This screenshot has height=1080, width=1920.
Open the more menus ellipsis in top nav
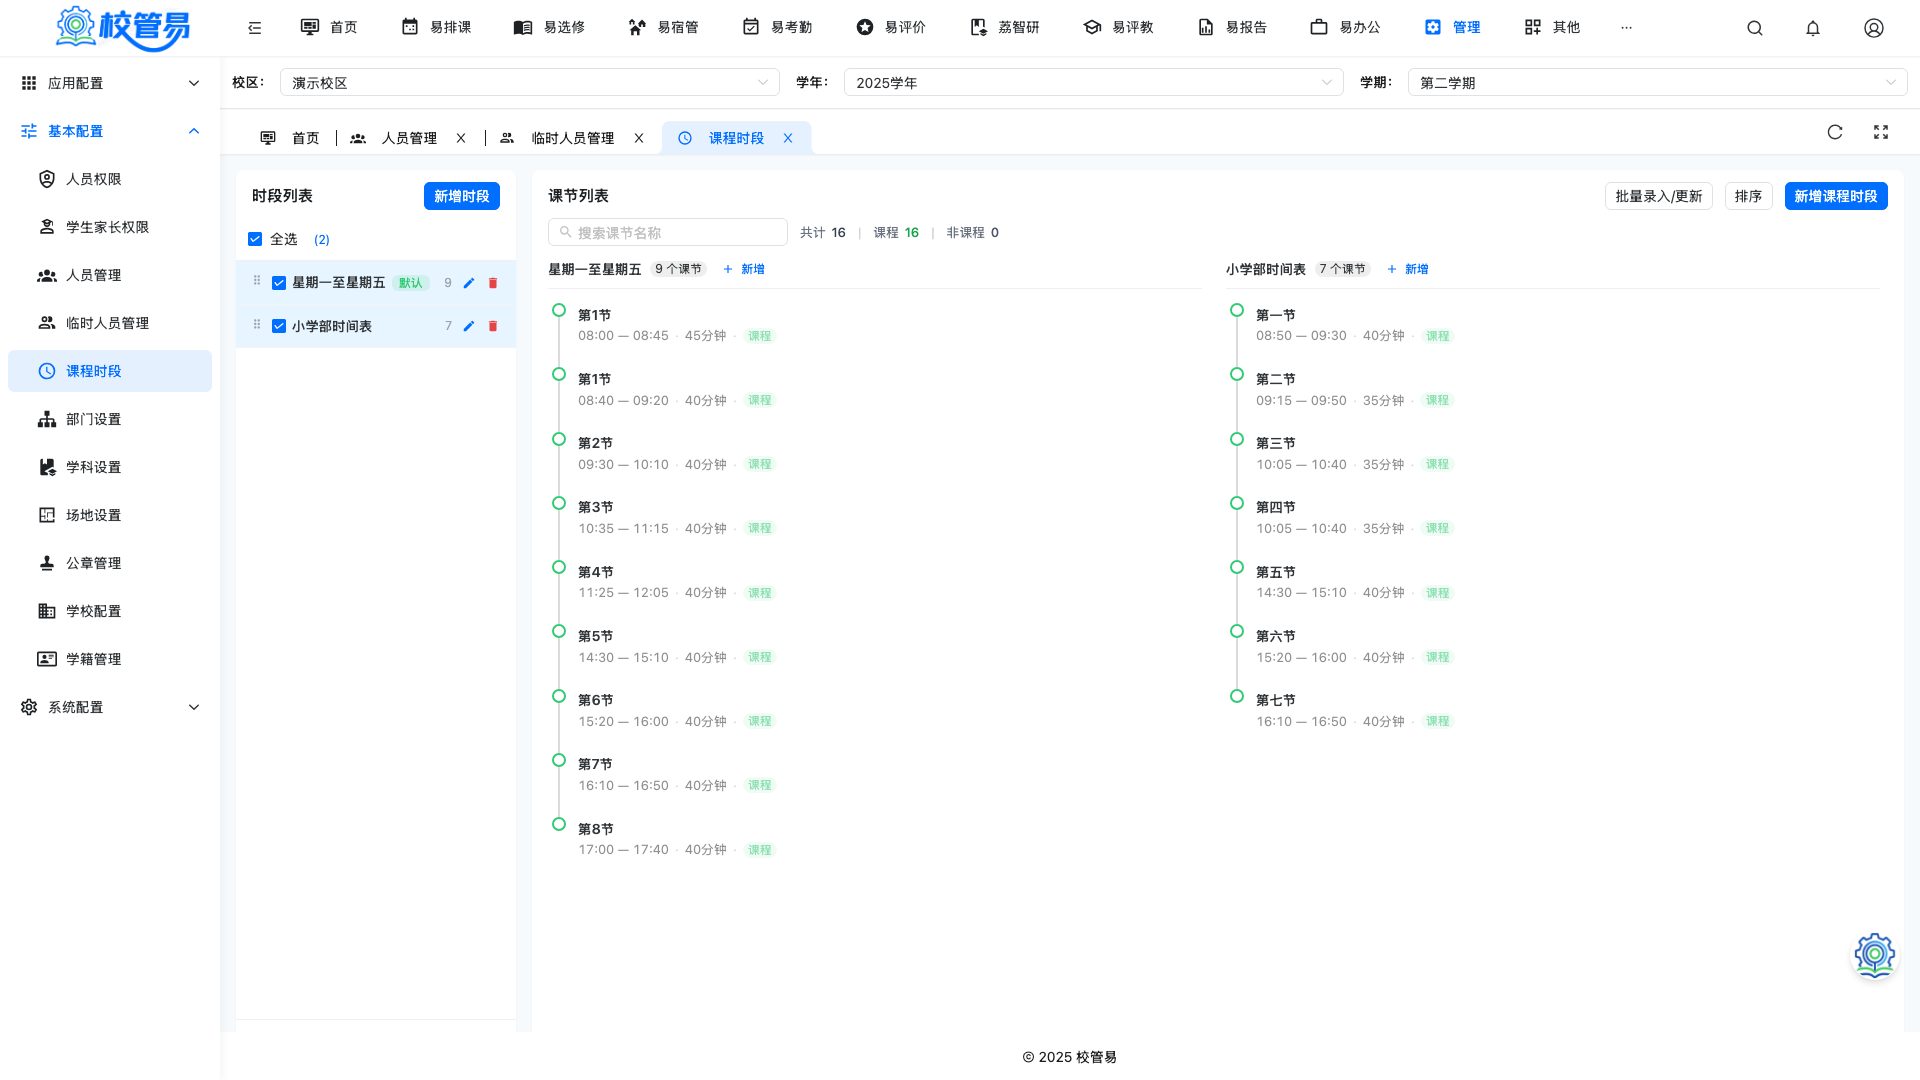click(1626, 28)
